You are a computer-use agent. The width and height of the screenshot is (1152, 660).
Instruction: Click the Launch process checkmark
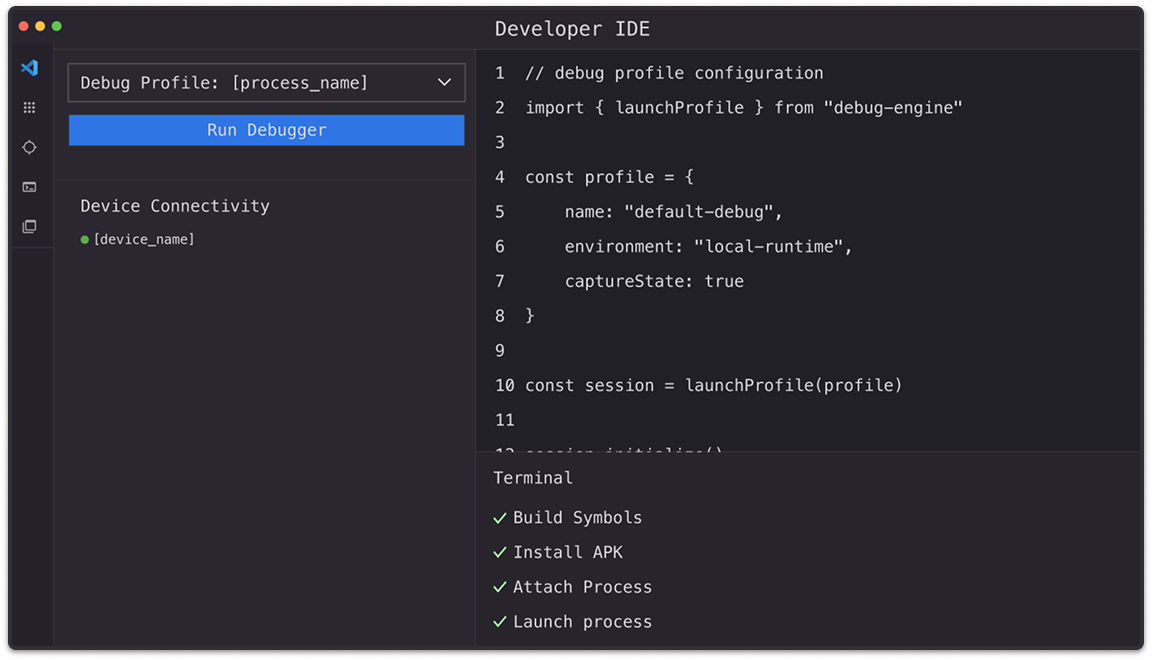pyautogui.click(x=500, y=622)
